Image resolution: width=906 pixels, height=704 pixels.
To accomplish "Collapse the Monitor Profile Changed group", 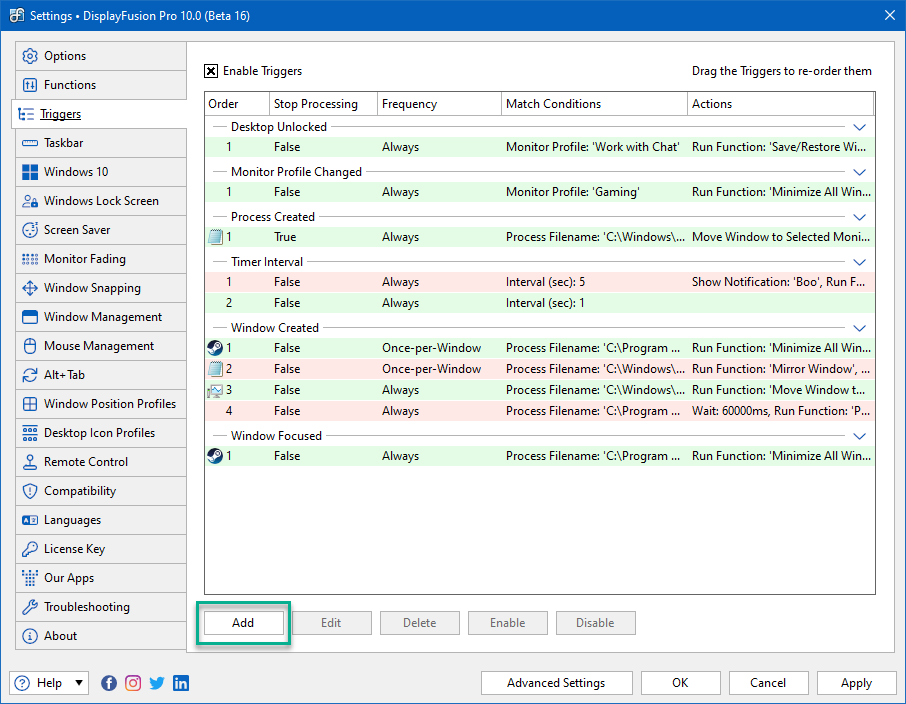I will point(859,172).
